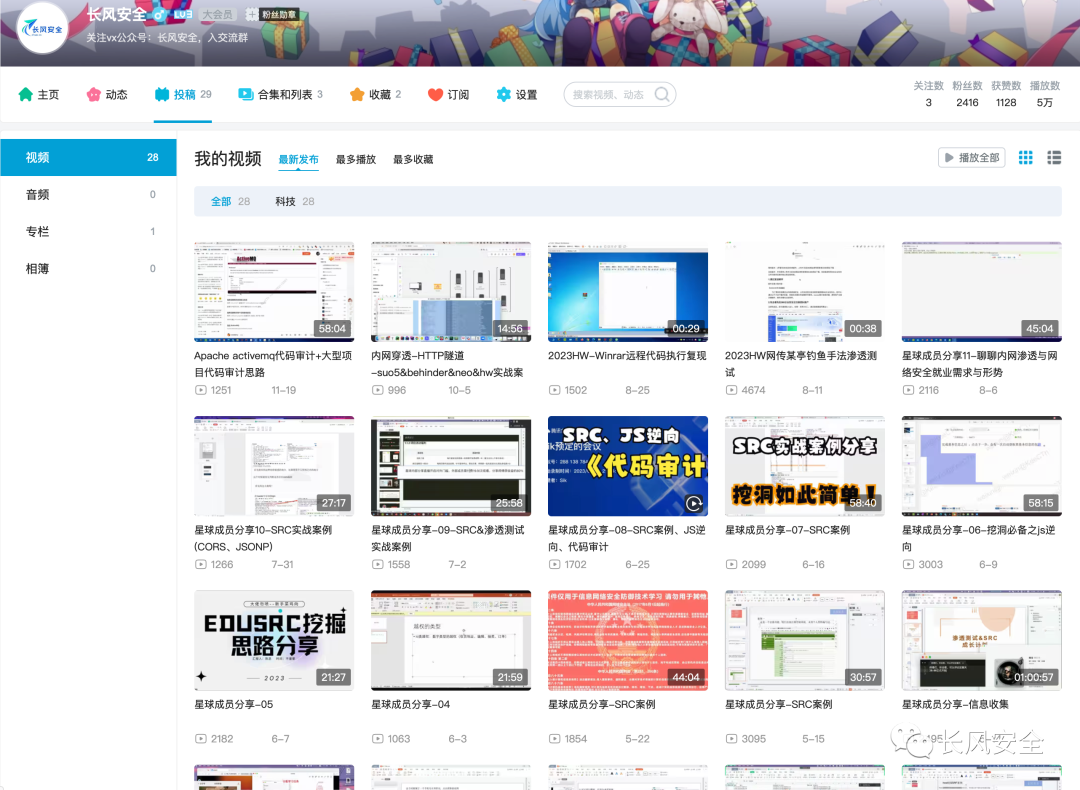Screen dimensions: 1080x790
Task: Open 星球成员分享-09 video thumbnail
Action: point(451,466)
